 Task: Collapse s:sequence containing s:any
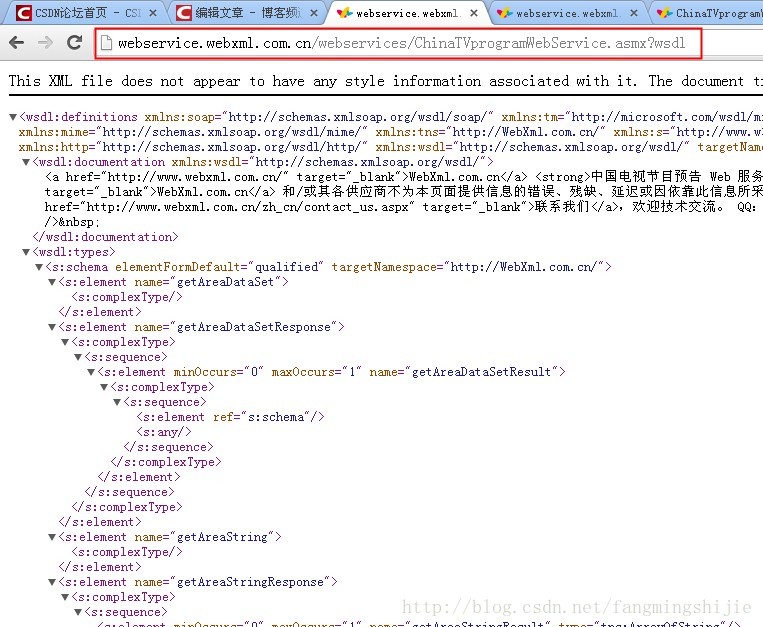click(x=117, y=402)
